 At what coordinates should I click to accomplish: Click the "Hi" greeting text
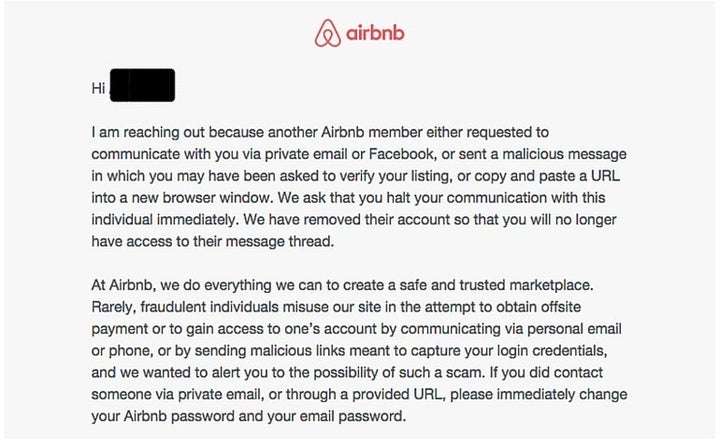click(x=97, y=88)
